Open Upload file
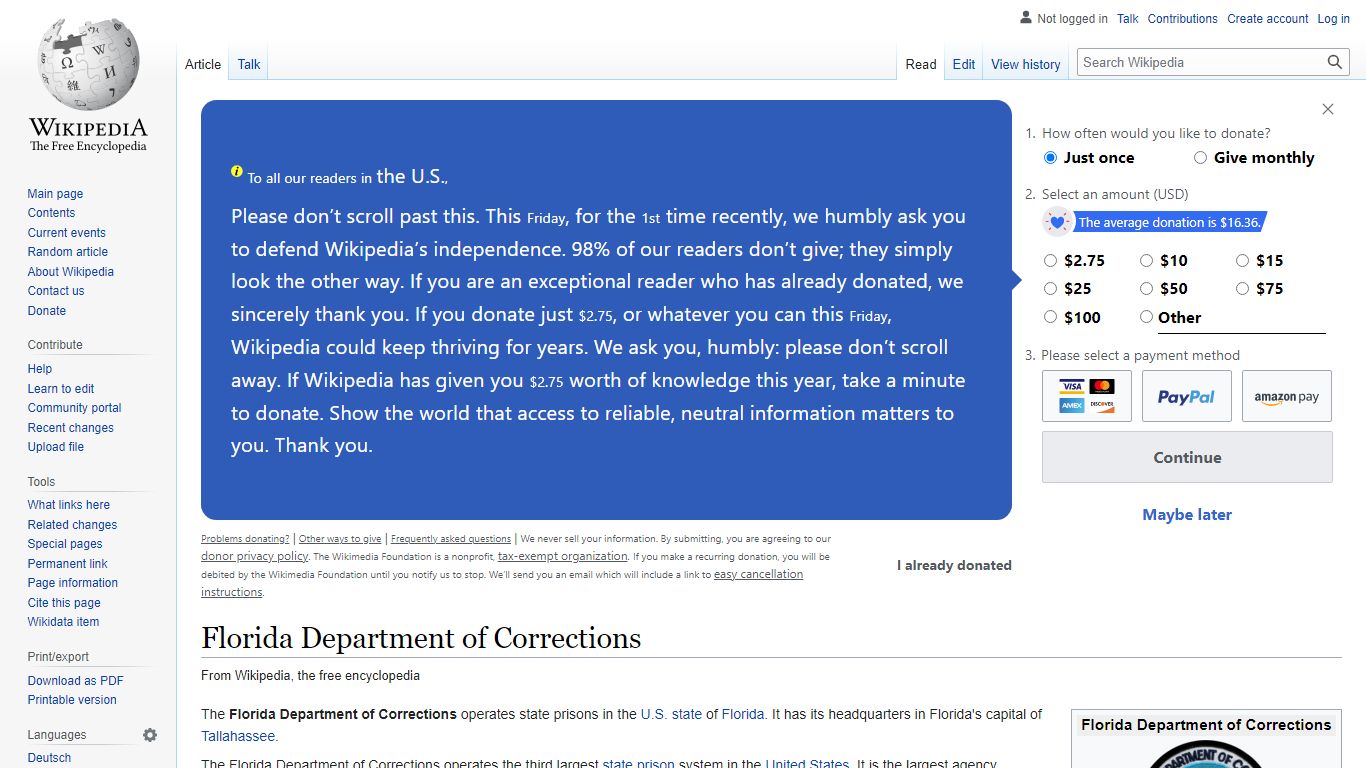1366x768 pixels. pos(56,447)
